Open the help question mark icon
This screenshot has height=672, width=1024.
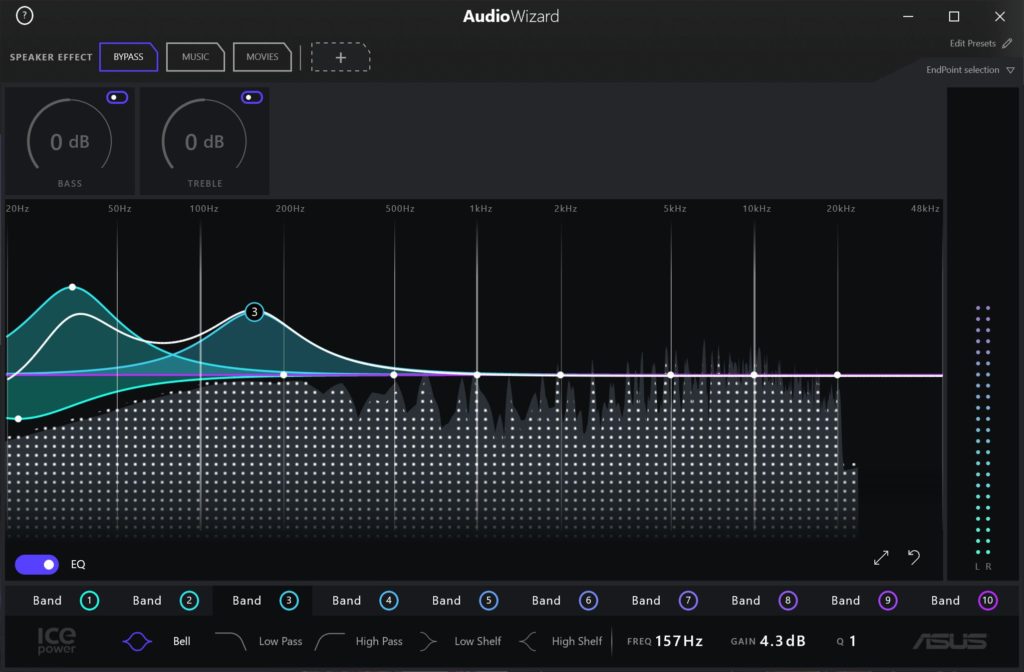(x=25, y=16)
